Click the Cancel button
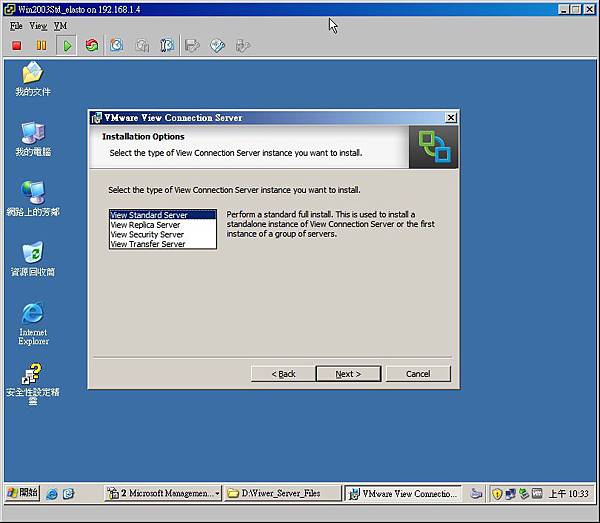Image resolution: width=600 pixels, height=523 pixels. tap(418, 374)
